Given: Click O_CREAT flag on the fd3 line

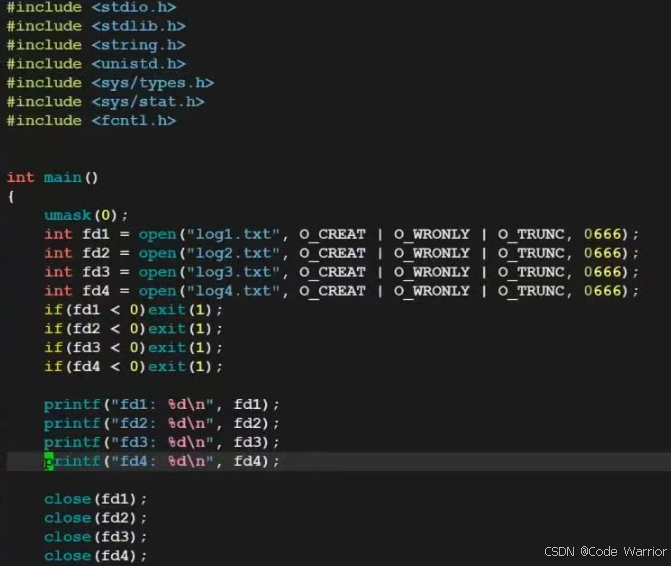Looking at the screenshot, I should click(x=333, y=272).
